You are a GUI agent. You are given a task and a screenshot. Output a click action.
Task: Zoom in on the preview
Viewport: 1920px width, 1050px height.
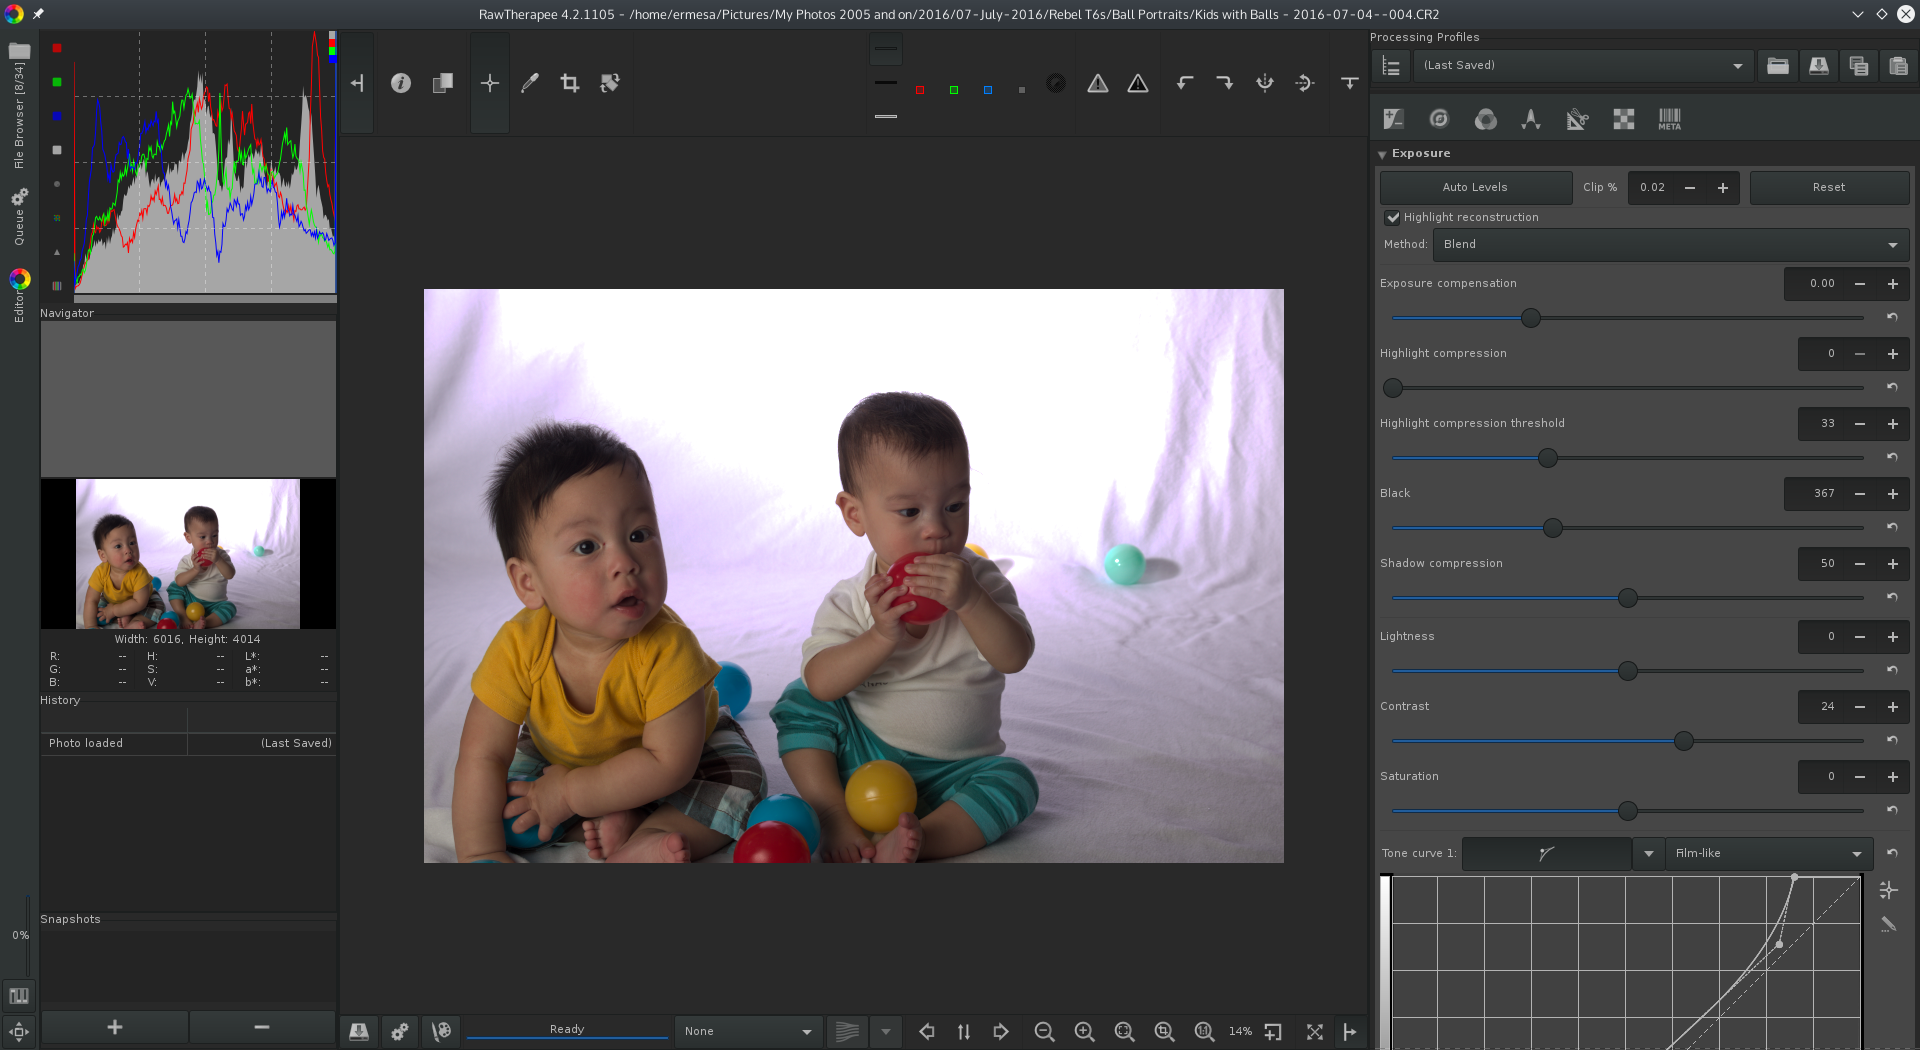(x=1084, y=1031)
